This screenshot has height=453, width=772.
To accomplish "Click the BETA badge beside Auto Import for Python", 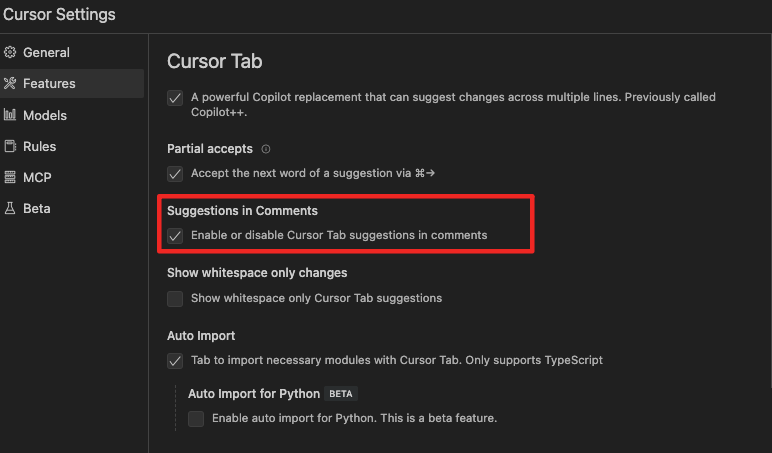I will coord(342,394).
